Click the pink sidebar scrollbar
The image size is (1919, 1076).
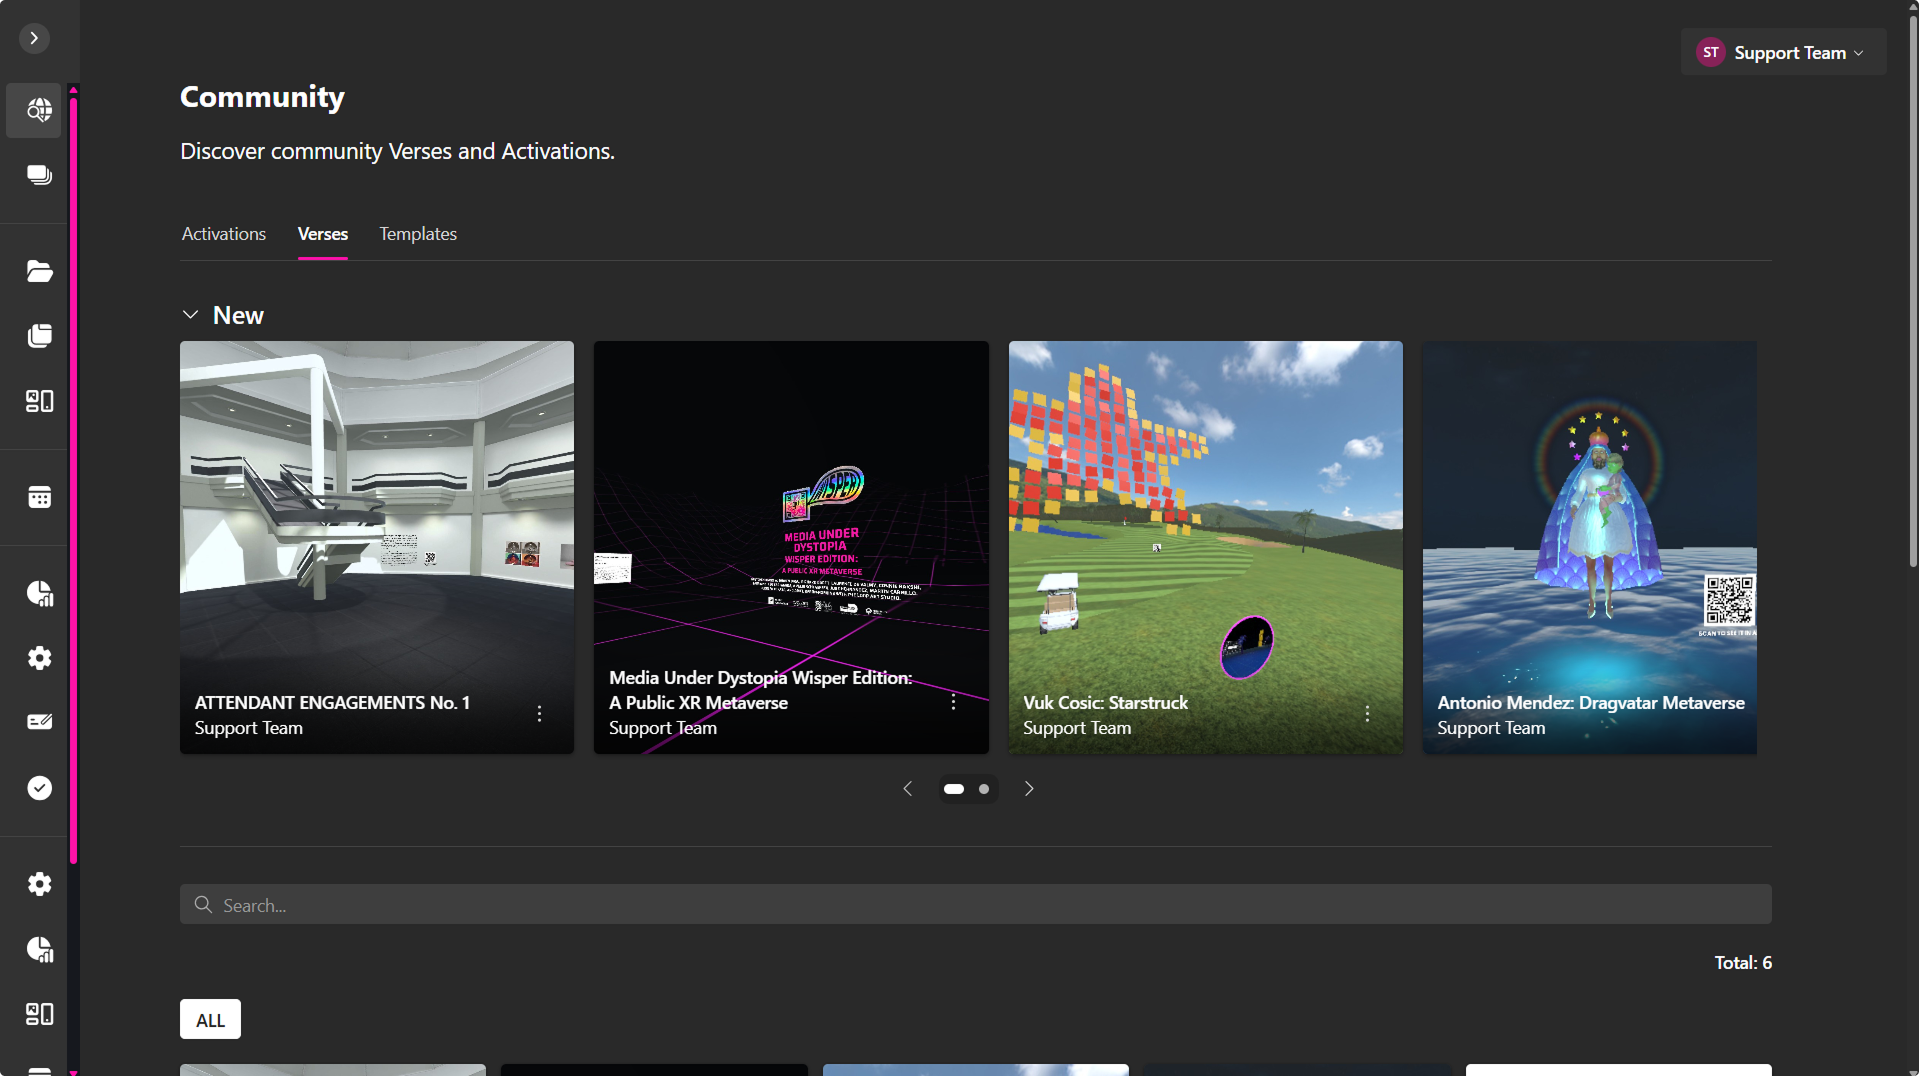(x=73, y=480)
